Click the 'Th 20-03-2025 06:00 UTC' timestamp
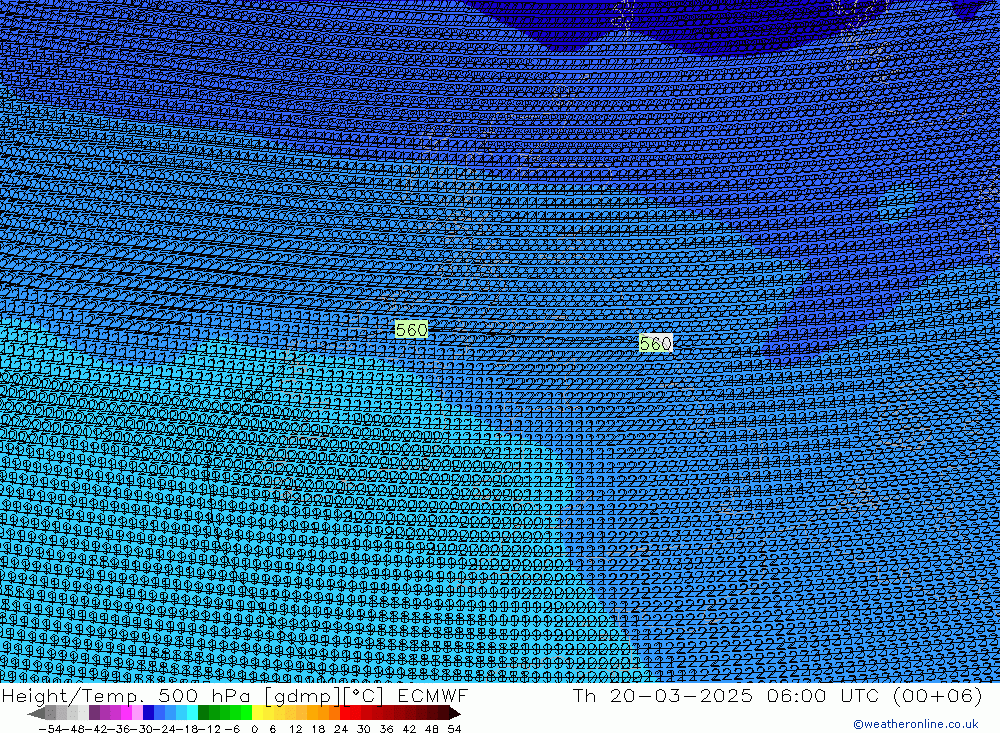Screen dimensions: 1000x733 click(726, 695)
